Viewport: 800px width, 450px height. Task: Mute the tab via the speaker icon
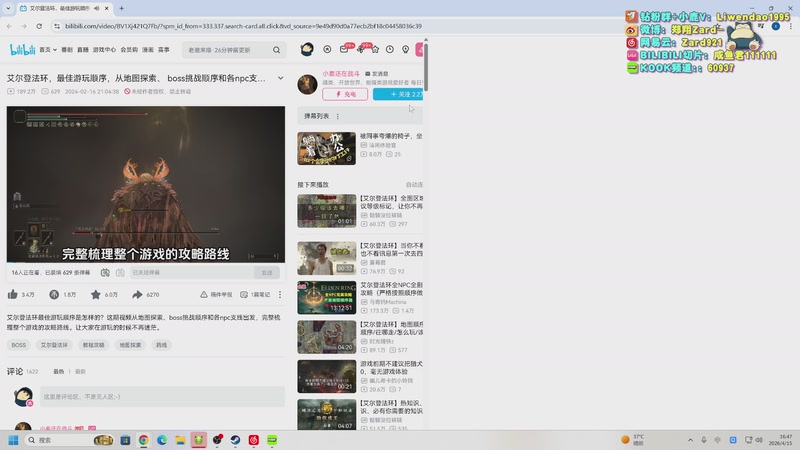coord(96,8)
